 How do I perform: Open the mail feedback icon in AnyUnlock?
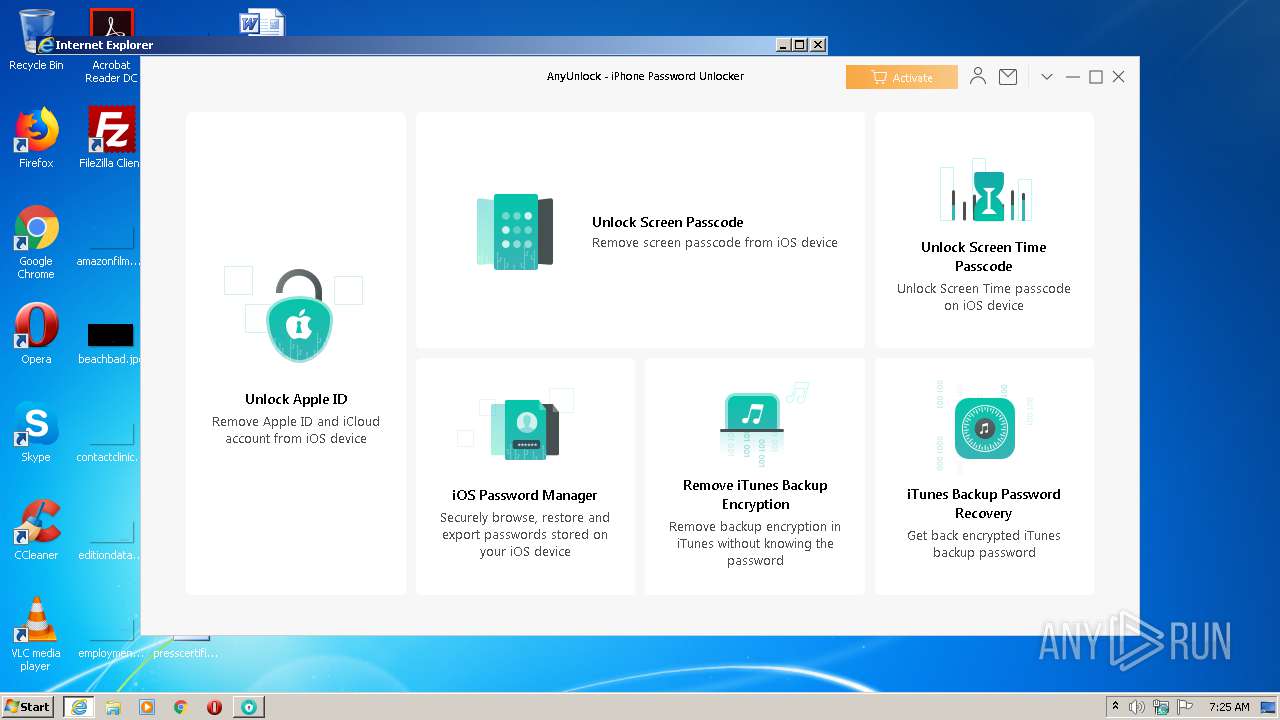(x=1008, y=77)
